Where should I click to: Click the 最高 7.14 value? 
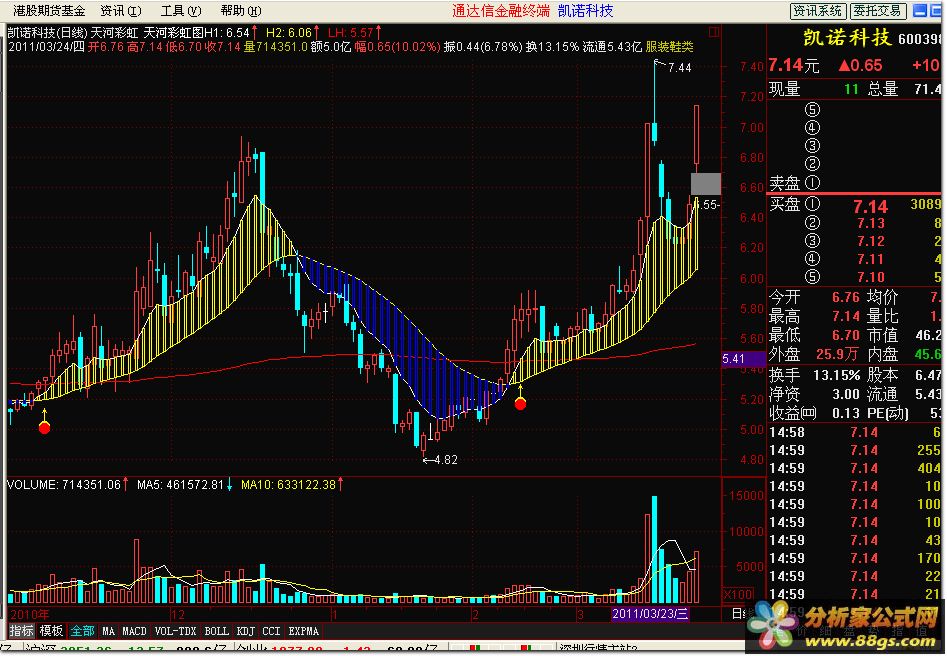846,316
